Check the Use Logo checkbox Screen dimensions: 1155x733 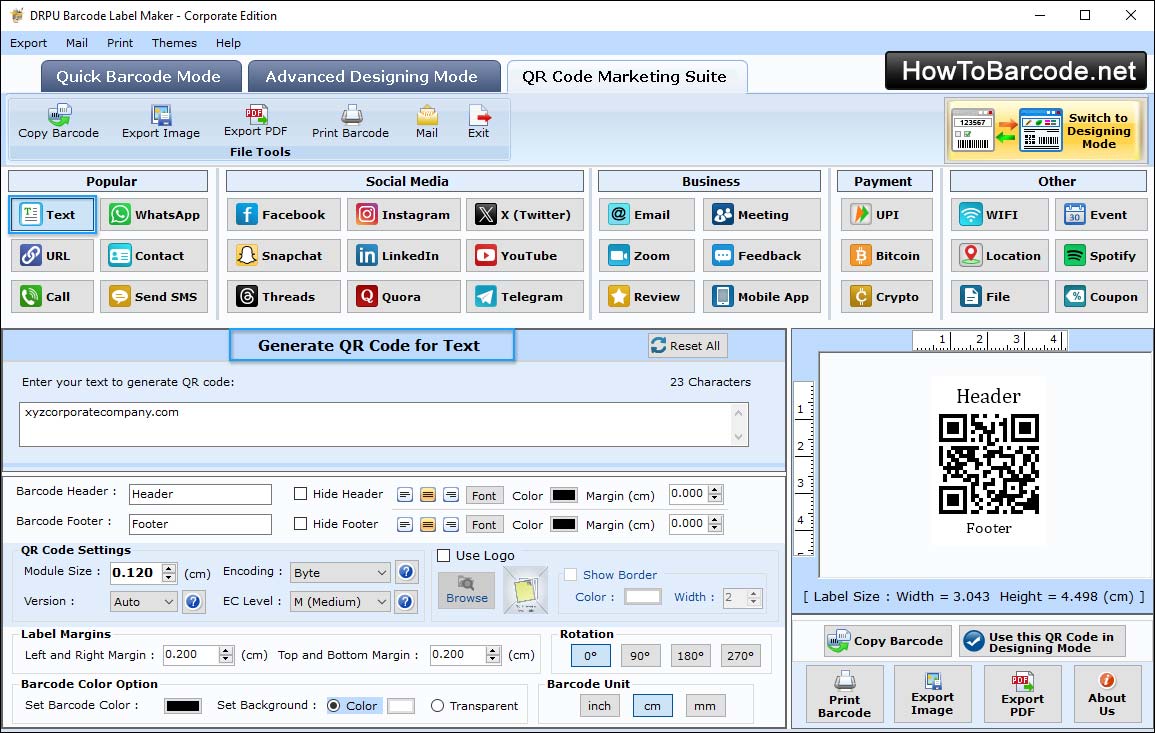point(443,555)
